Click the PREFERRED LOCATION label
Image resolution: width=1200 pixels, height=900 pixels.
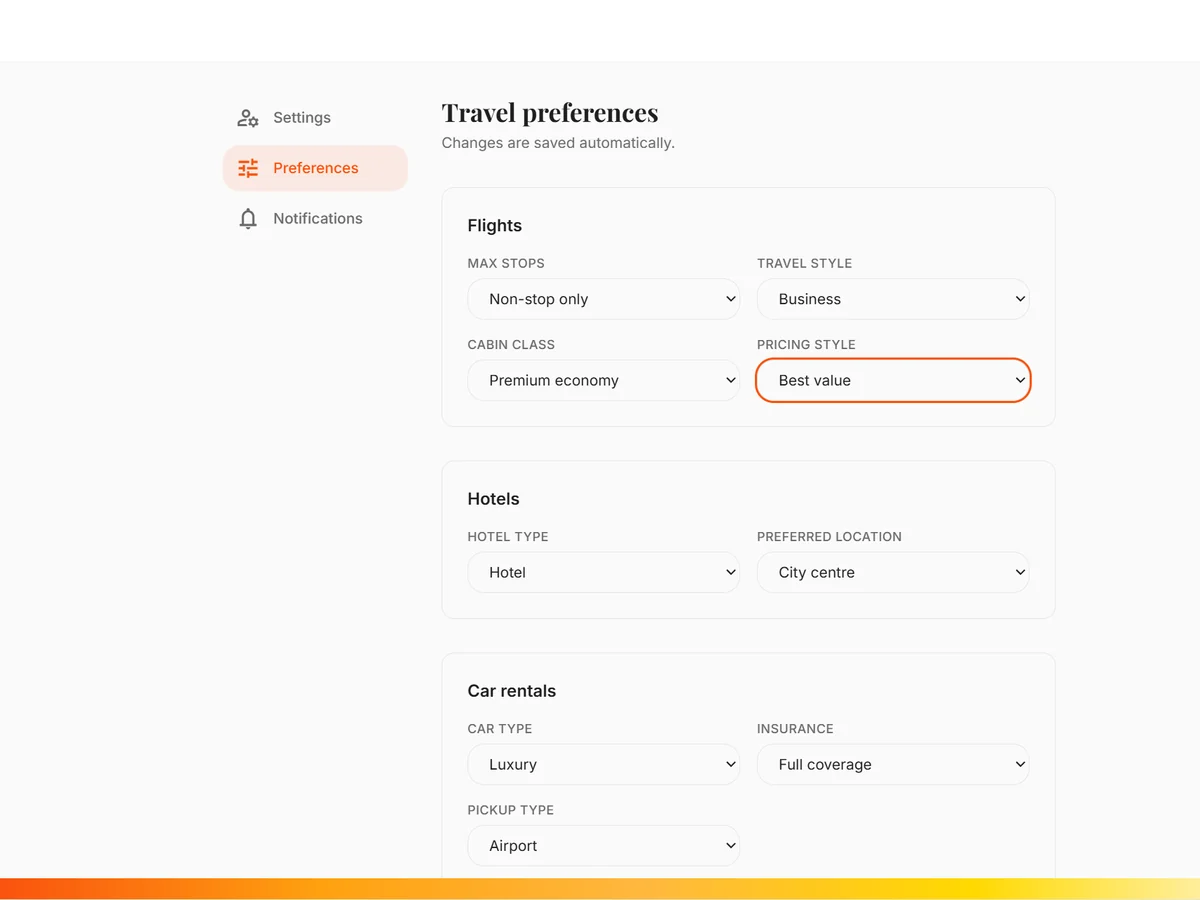(830, 537)
